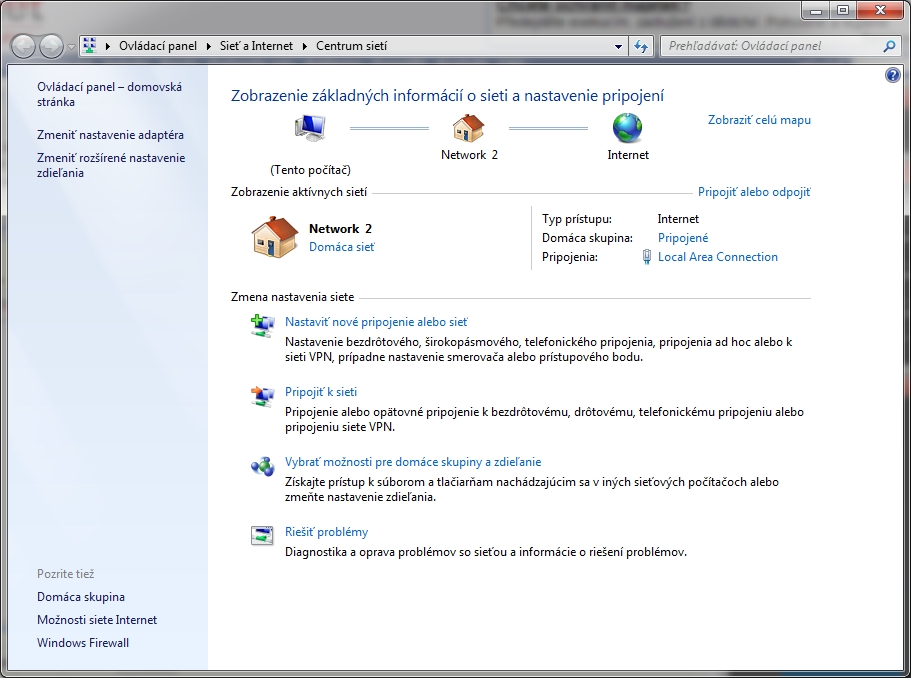The height and width of the screenshot is (678, 911).
Task: Click the Internet globe icon
Action: (627, 128)
